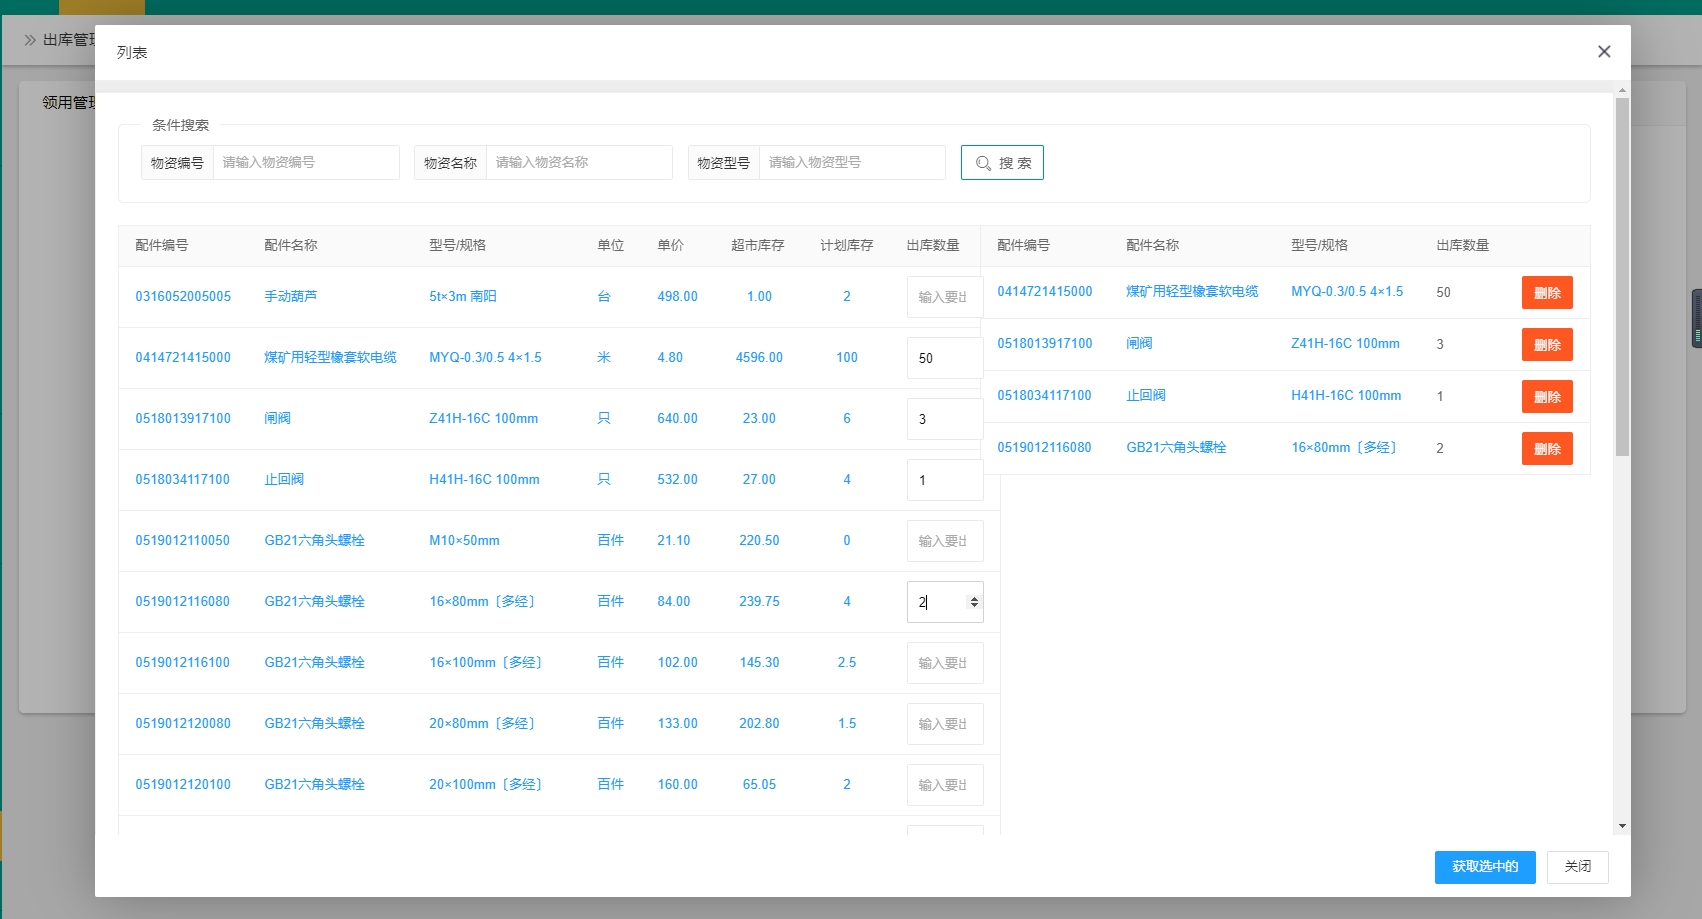
Task: Click 领用管理 tab in background page
Action: pos(68,103)
